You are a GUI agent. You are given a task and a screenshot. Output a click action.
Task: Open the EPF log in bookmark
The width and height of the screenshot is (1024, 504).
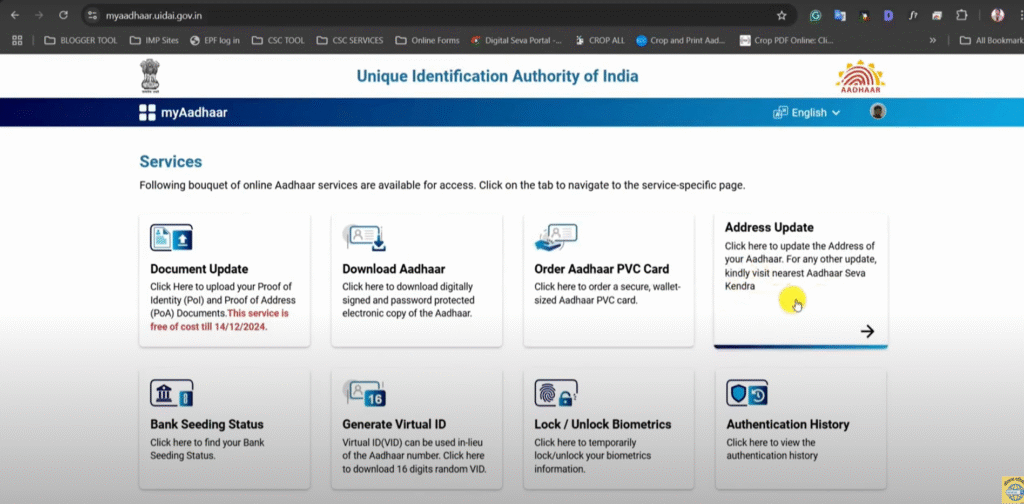click(x=214, y=41)
